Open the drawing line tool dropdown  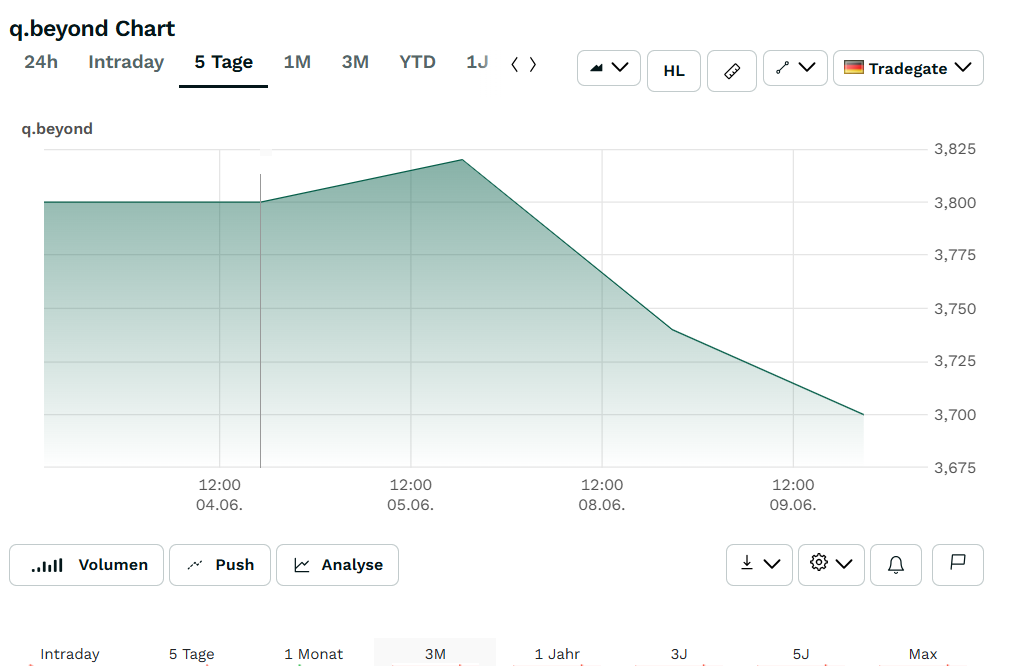(x=795, y=68)
